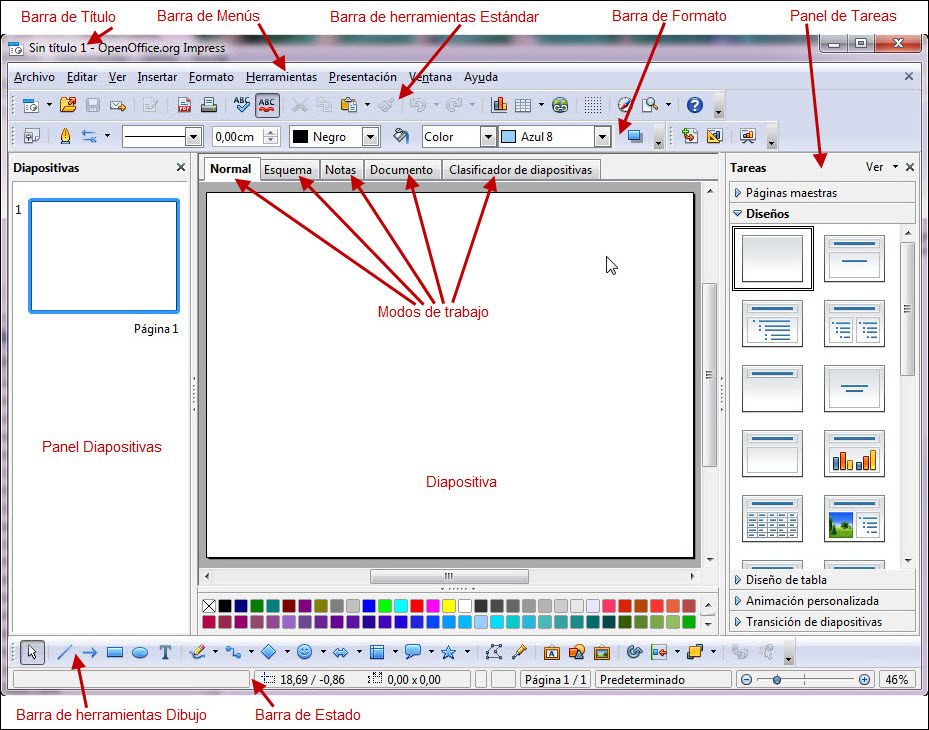
Task: Click the 46% zoom percentage field
Action: pyautogui.click(x=896, y=680)
